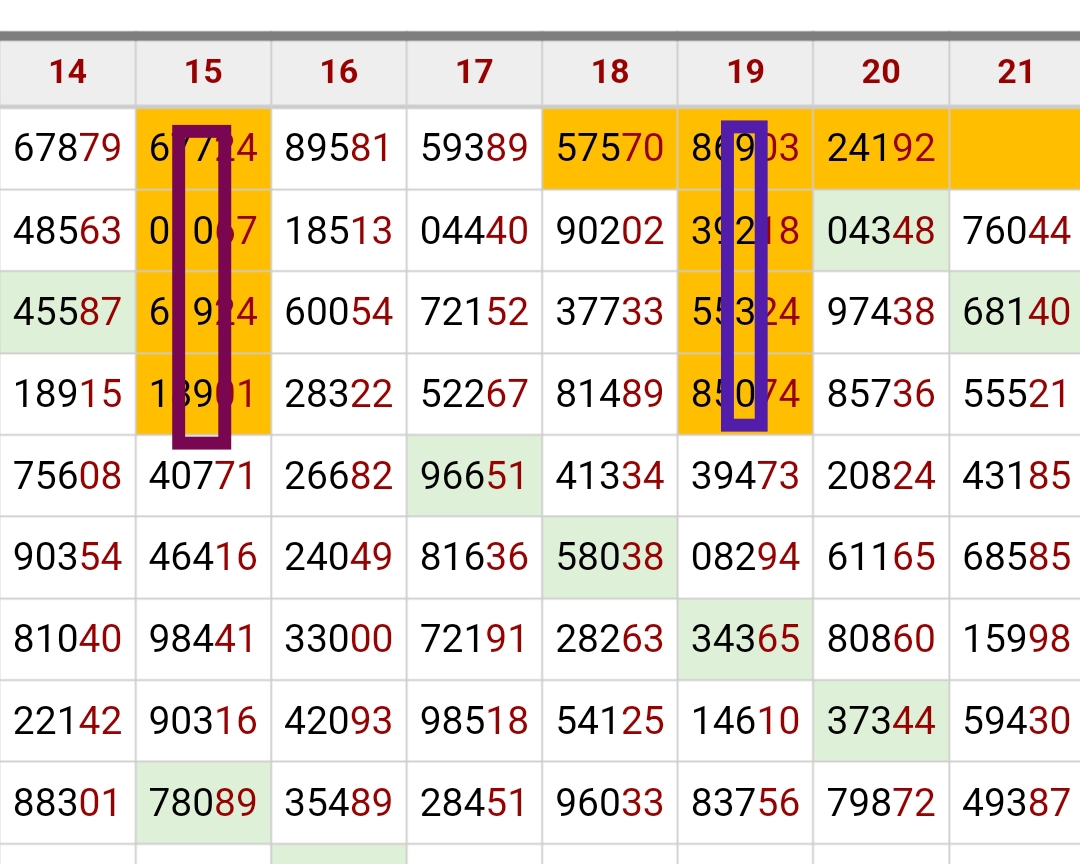This screenshot has width=1080, height=864.
Task: Select column header 15
Action: (203, 72)
